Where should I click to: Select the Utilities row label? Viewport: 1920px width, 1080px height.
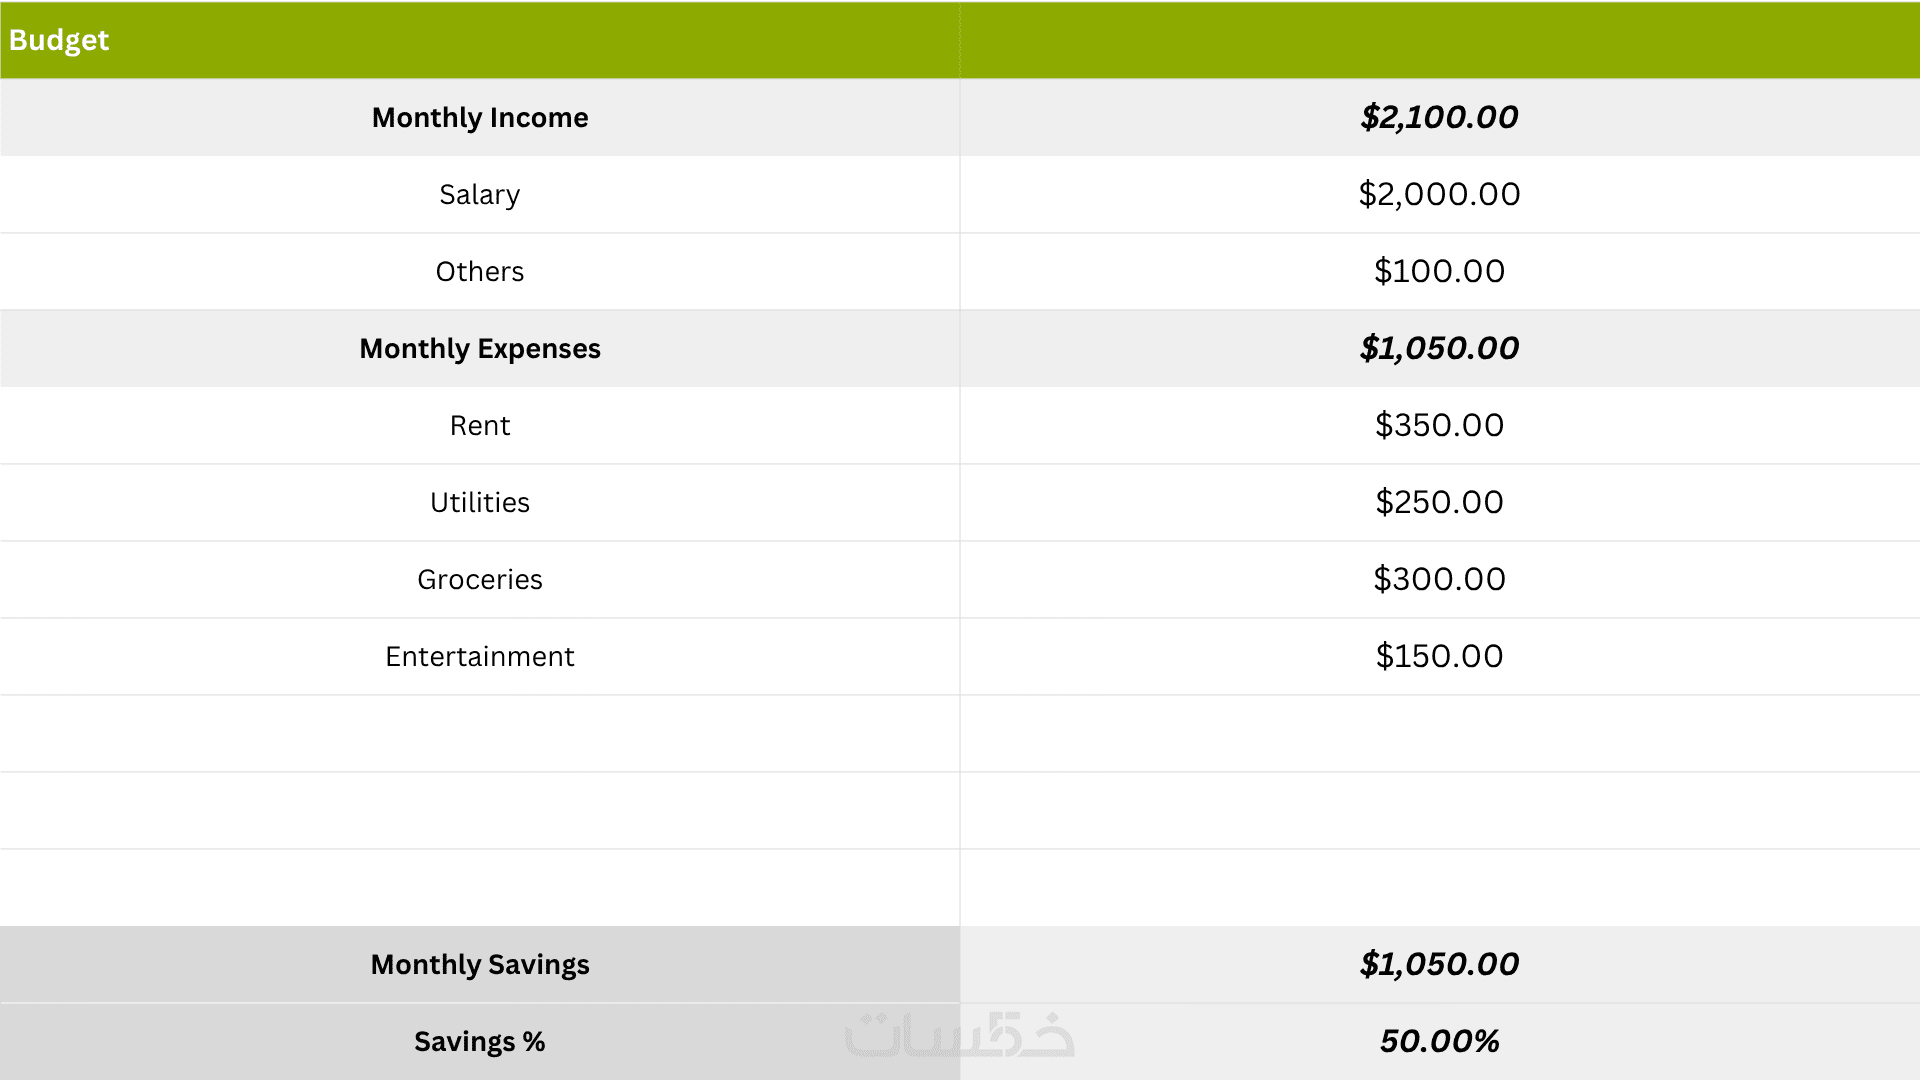(x=480, y=502)
